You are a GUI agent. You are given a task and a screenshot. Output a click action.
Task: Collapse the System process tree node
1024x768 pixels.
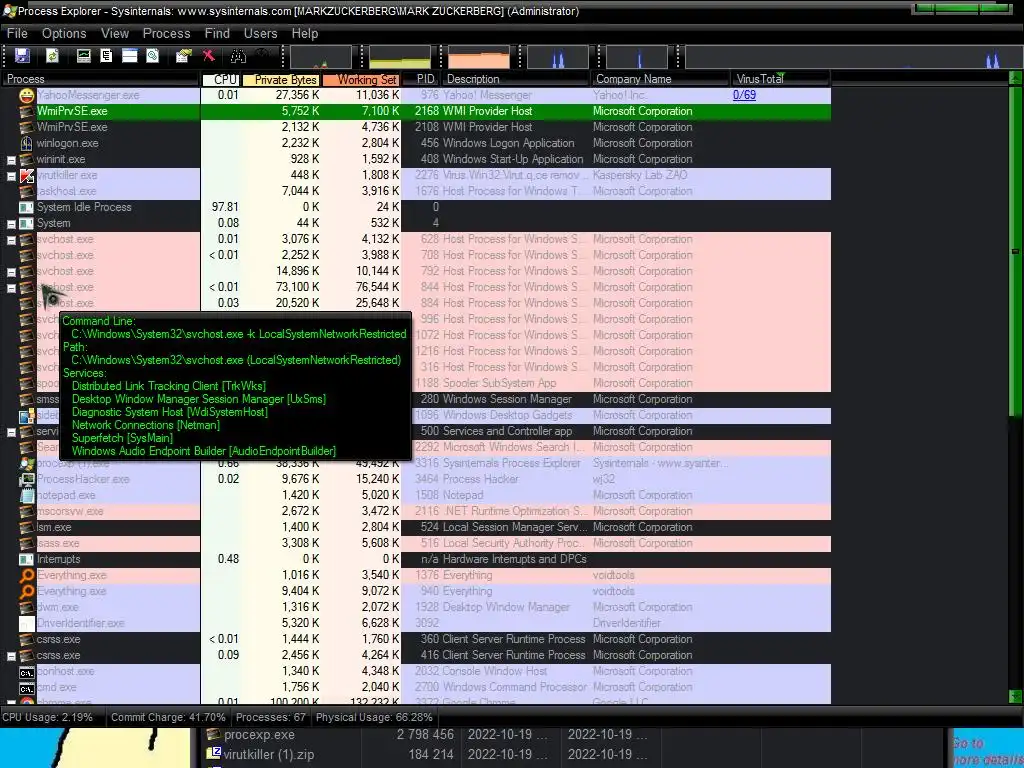(x=11, y=223)
